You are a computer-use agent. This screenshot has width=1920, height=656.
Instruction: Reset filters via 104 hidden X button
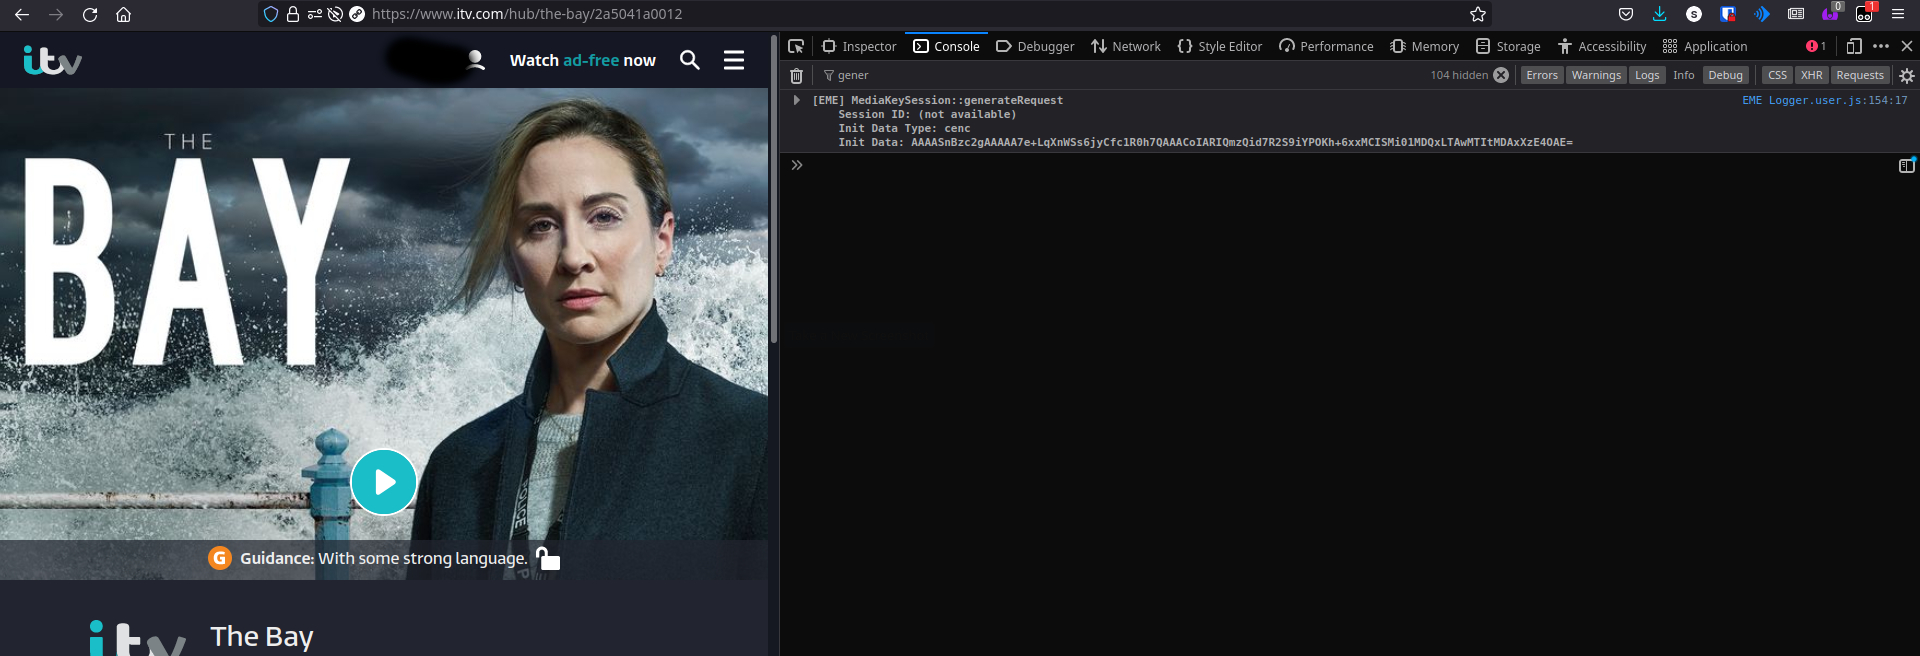(1501, 75)
